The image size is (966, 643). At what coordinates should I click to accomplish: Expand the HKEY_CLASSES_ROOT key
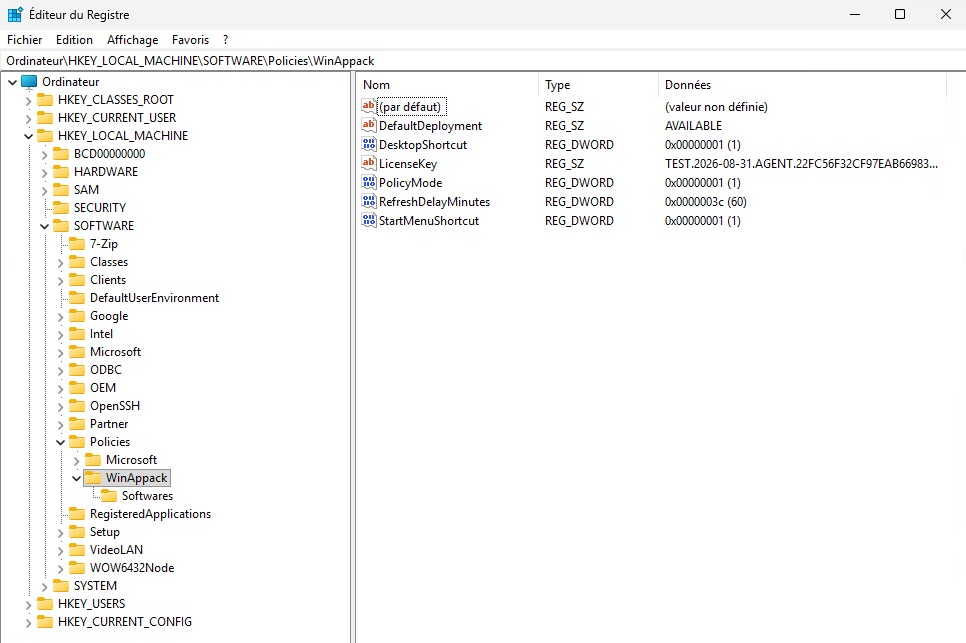pyautogui.click(x=28, y=100)
